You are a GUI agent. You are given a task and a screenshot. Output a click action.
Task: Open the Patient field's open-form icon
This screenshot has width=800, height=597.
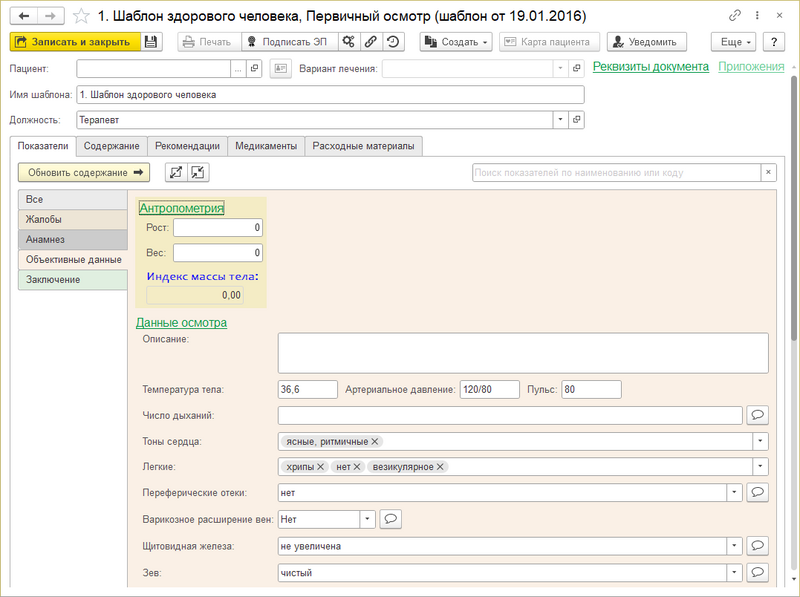coord(254,68)
